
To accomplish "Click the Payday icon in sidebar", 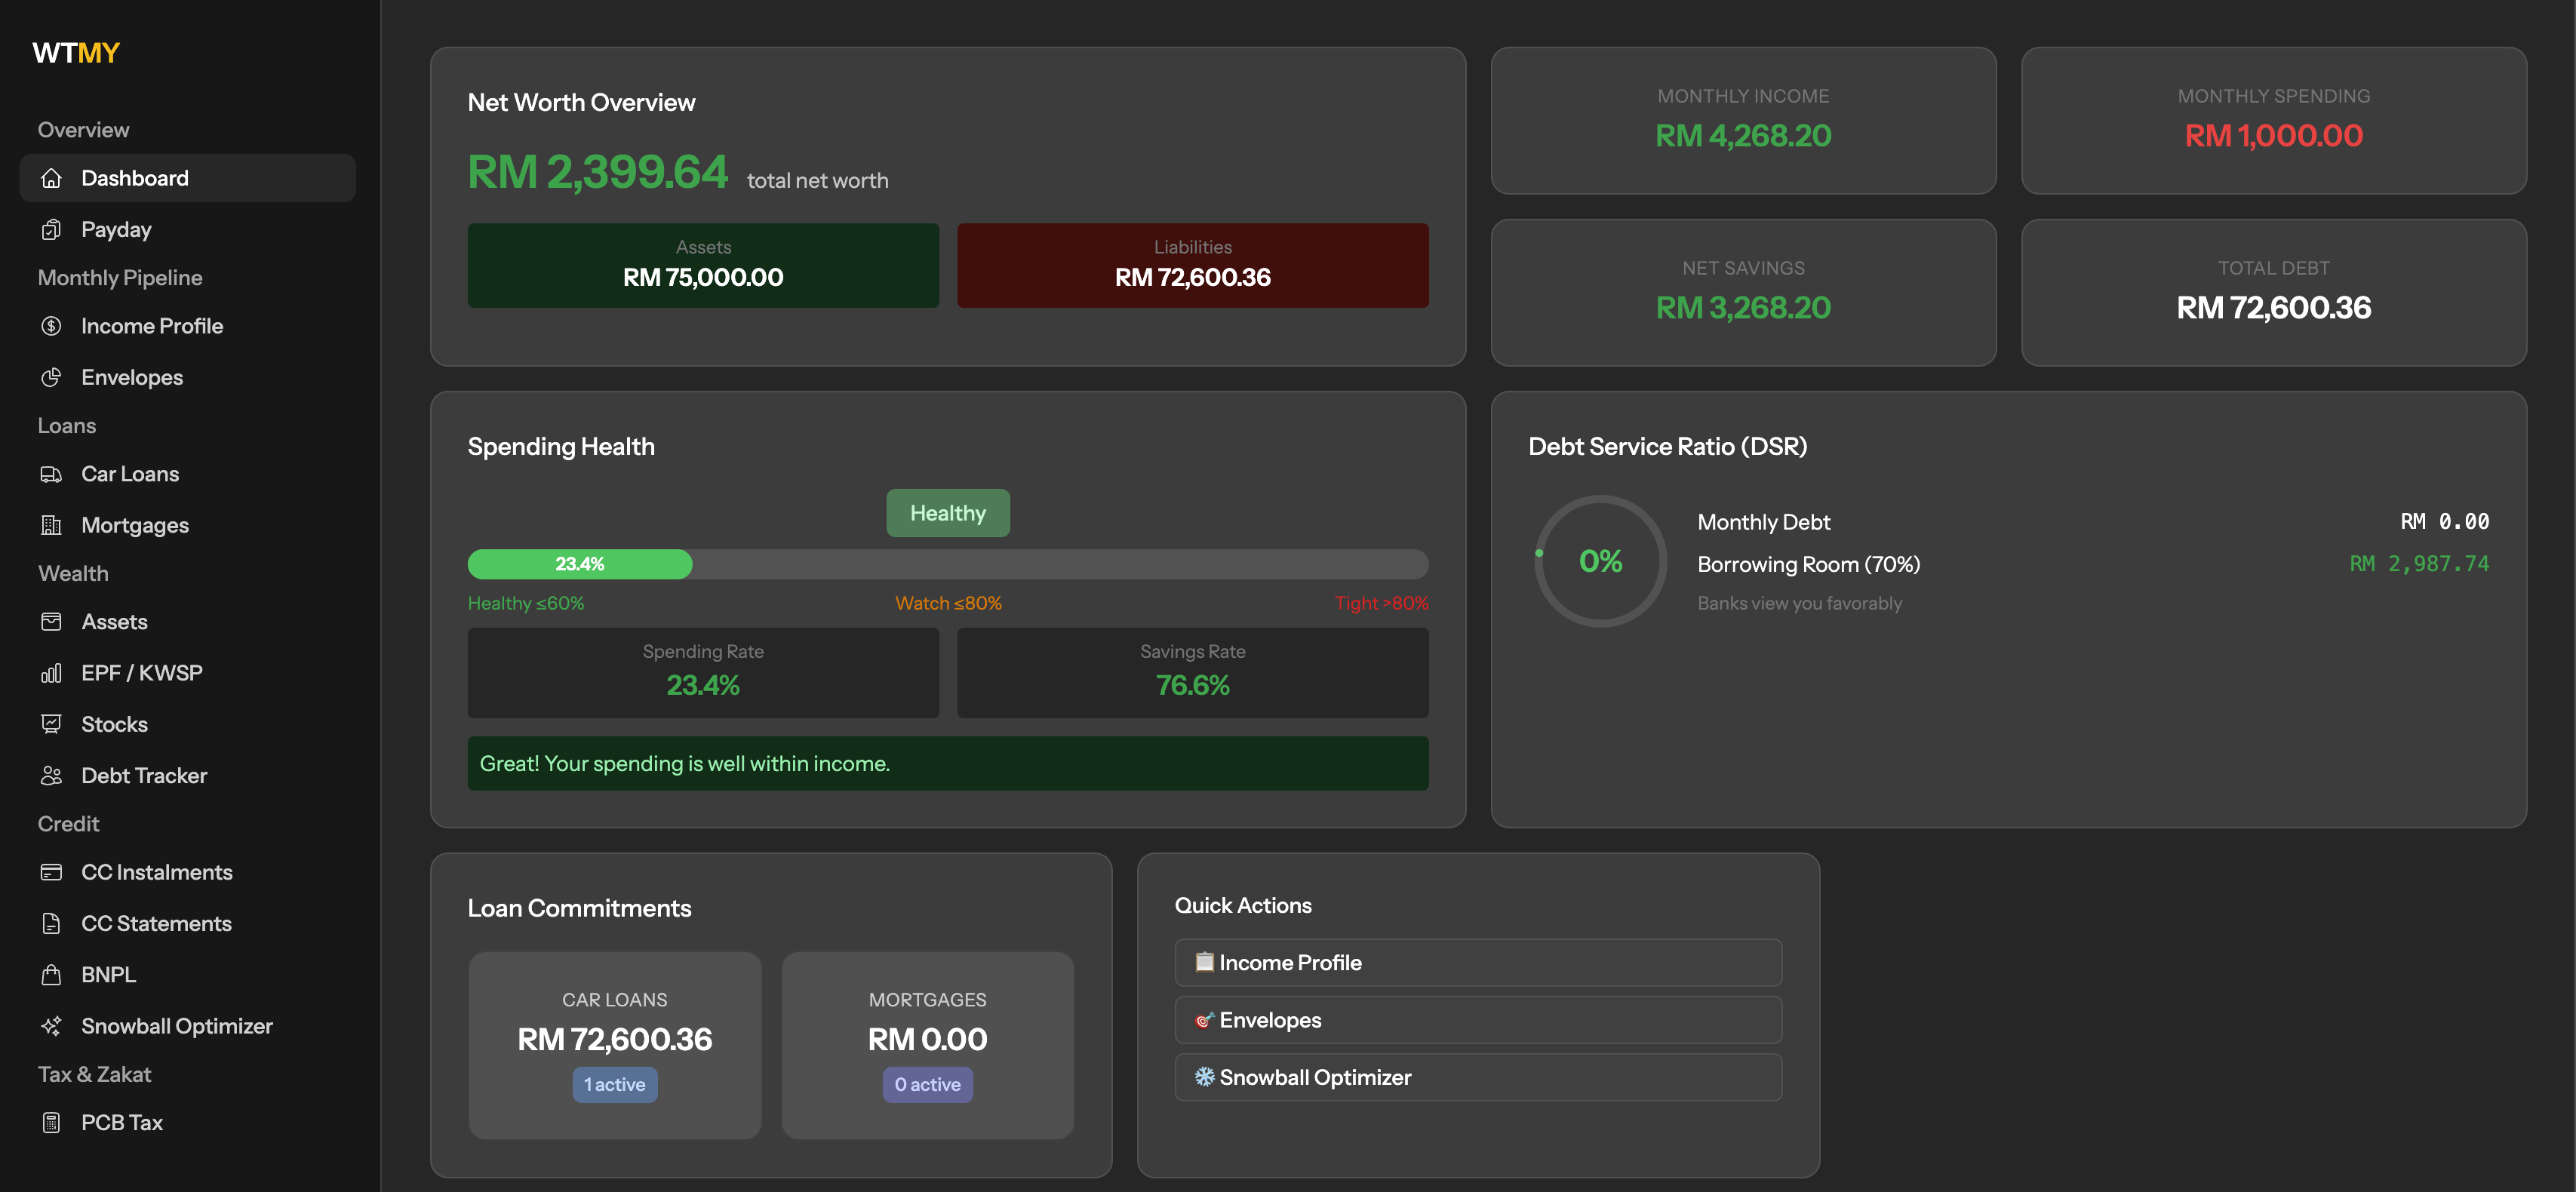I will (51, 229).
